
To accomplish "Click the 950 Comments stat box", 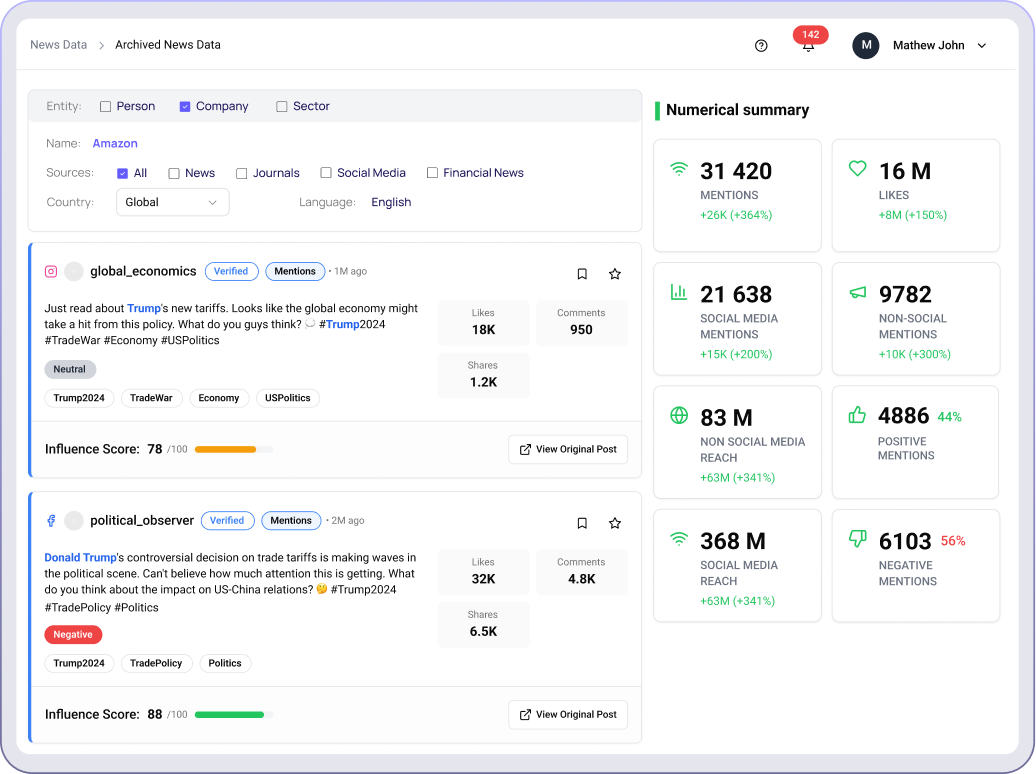I will (x=581, y=323).
